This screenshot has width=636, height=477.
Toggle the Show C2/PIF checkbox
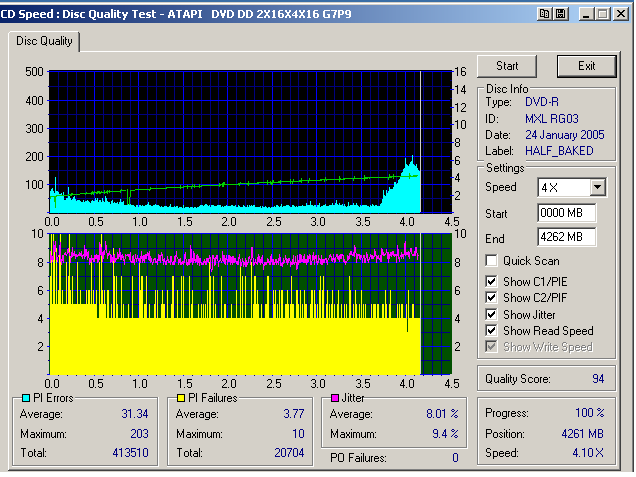point(492,297)
